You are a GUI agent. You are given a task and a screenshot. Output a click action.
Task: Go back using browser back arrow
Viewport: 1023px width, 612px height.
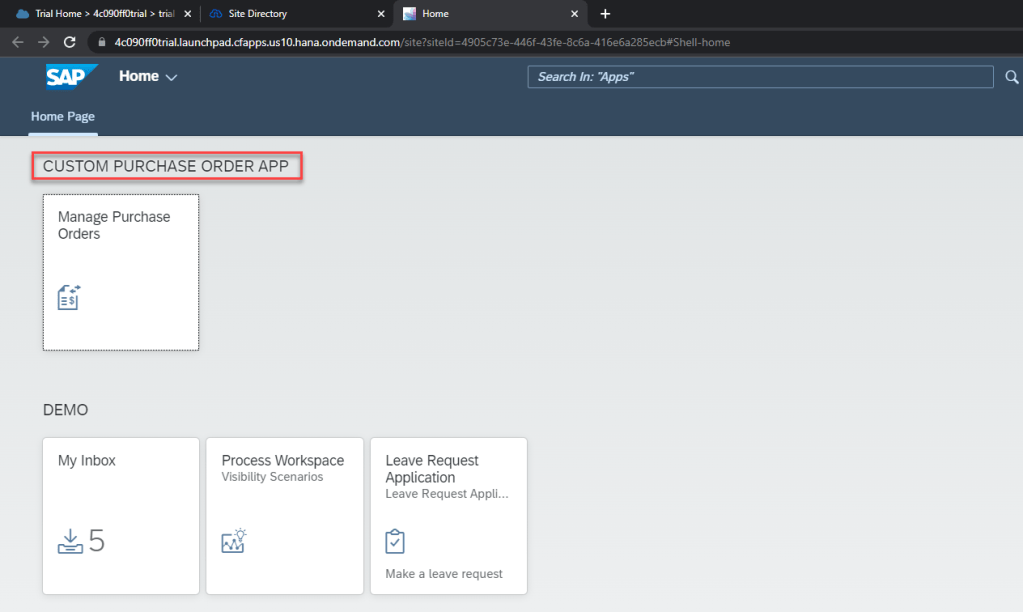17,42
